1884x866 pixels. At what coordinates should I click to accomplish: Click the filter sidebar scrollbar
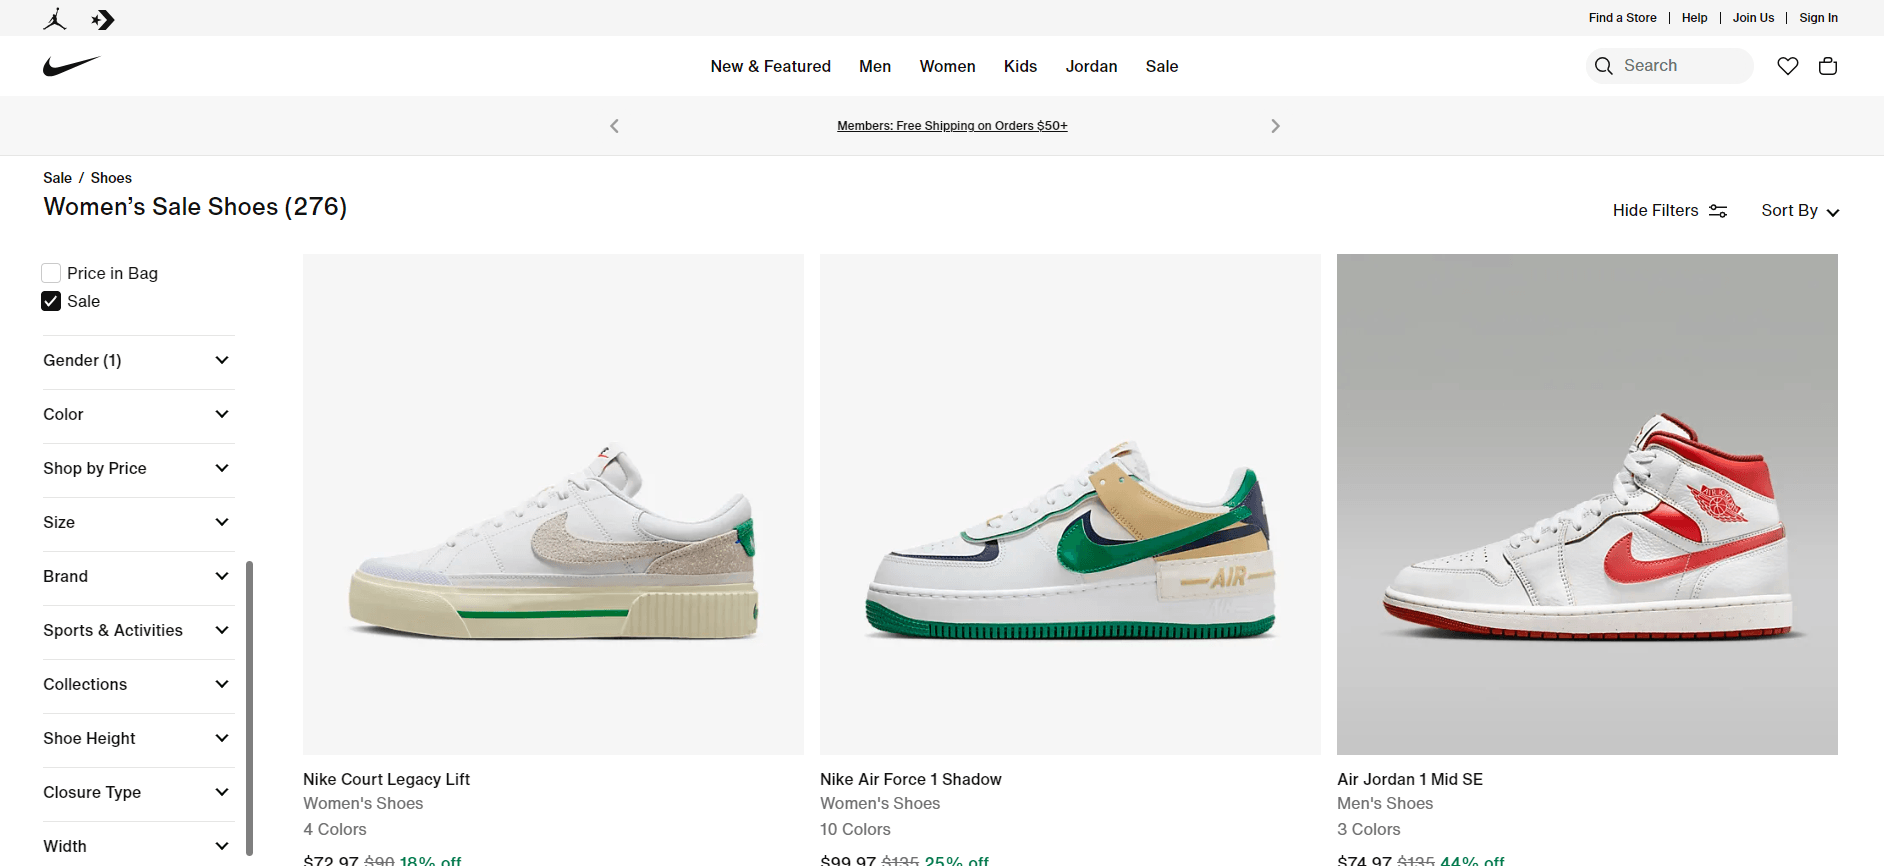pyautogui.click(x=249, y=708)
